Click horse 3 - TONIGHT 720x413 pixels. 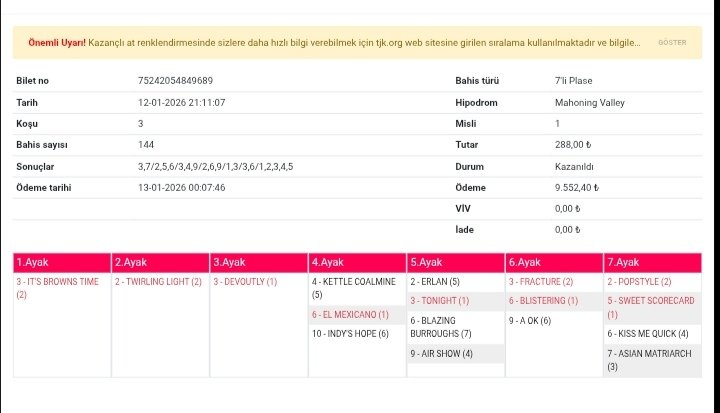[x=439, y=301]
